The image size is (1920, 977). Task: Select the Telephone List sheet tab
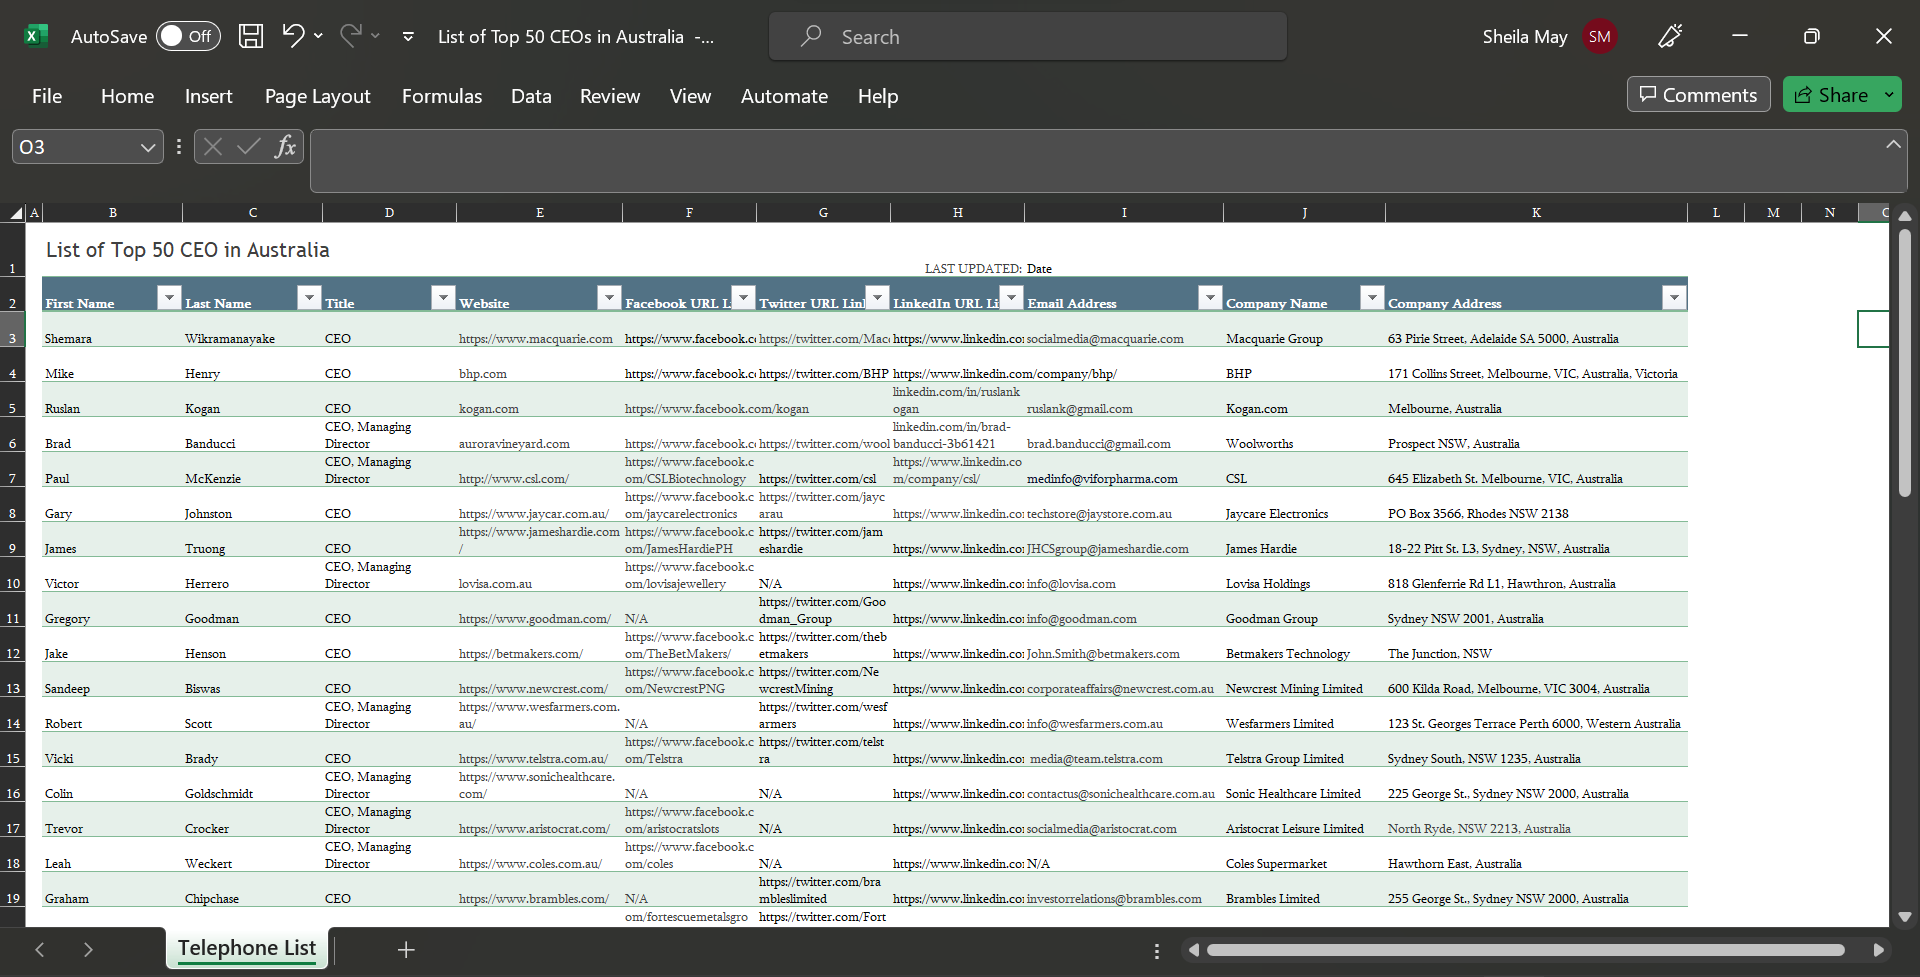247,948
